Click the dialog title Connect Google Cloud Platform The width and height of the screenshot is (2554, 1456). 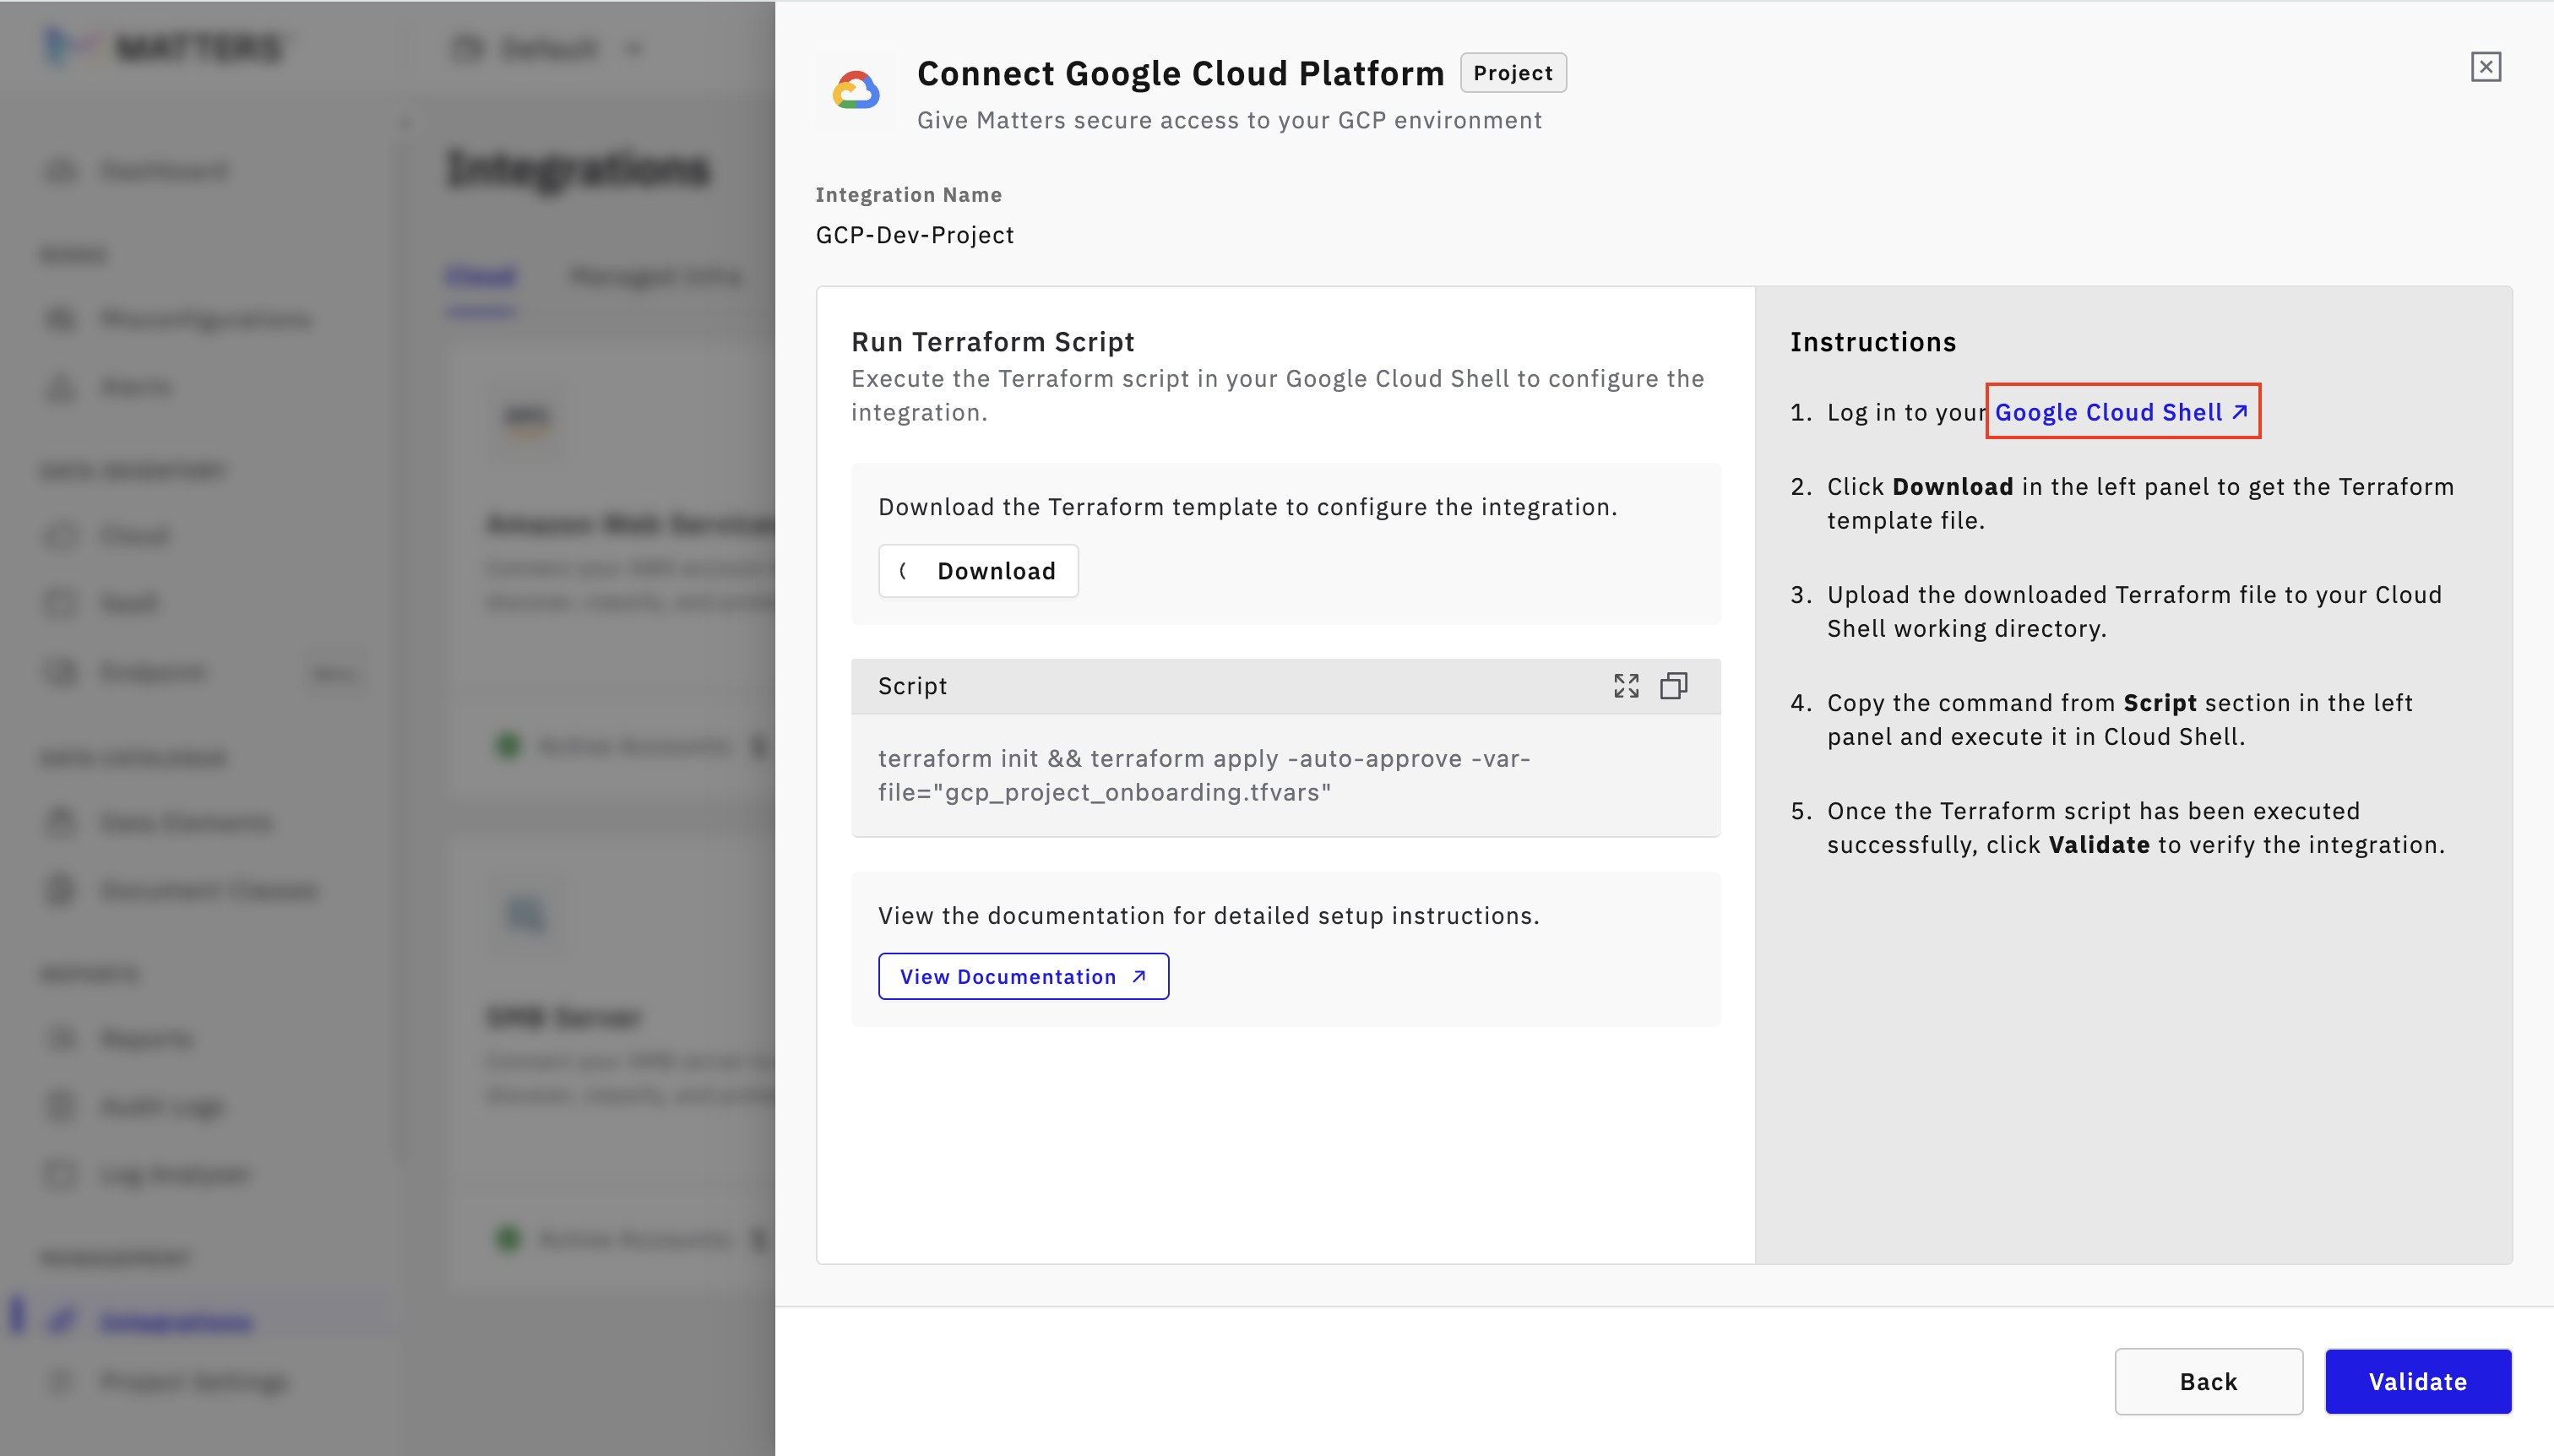pos(1181,73)
